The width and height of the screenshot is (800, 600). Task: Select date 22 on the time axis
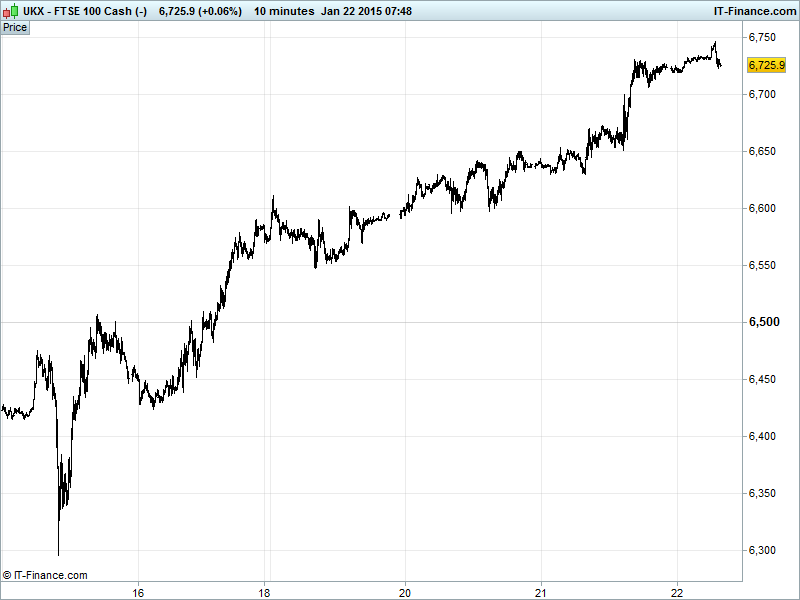pyautogui.click(x=677, y=590)
